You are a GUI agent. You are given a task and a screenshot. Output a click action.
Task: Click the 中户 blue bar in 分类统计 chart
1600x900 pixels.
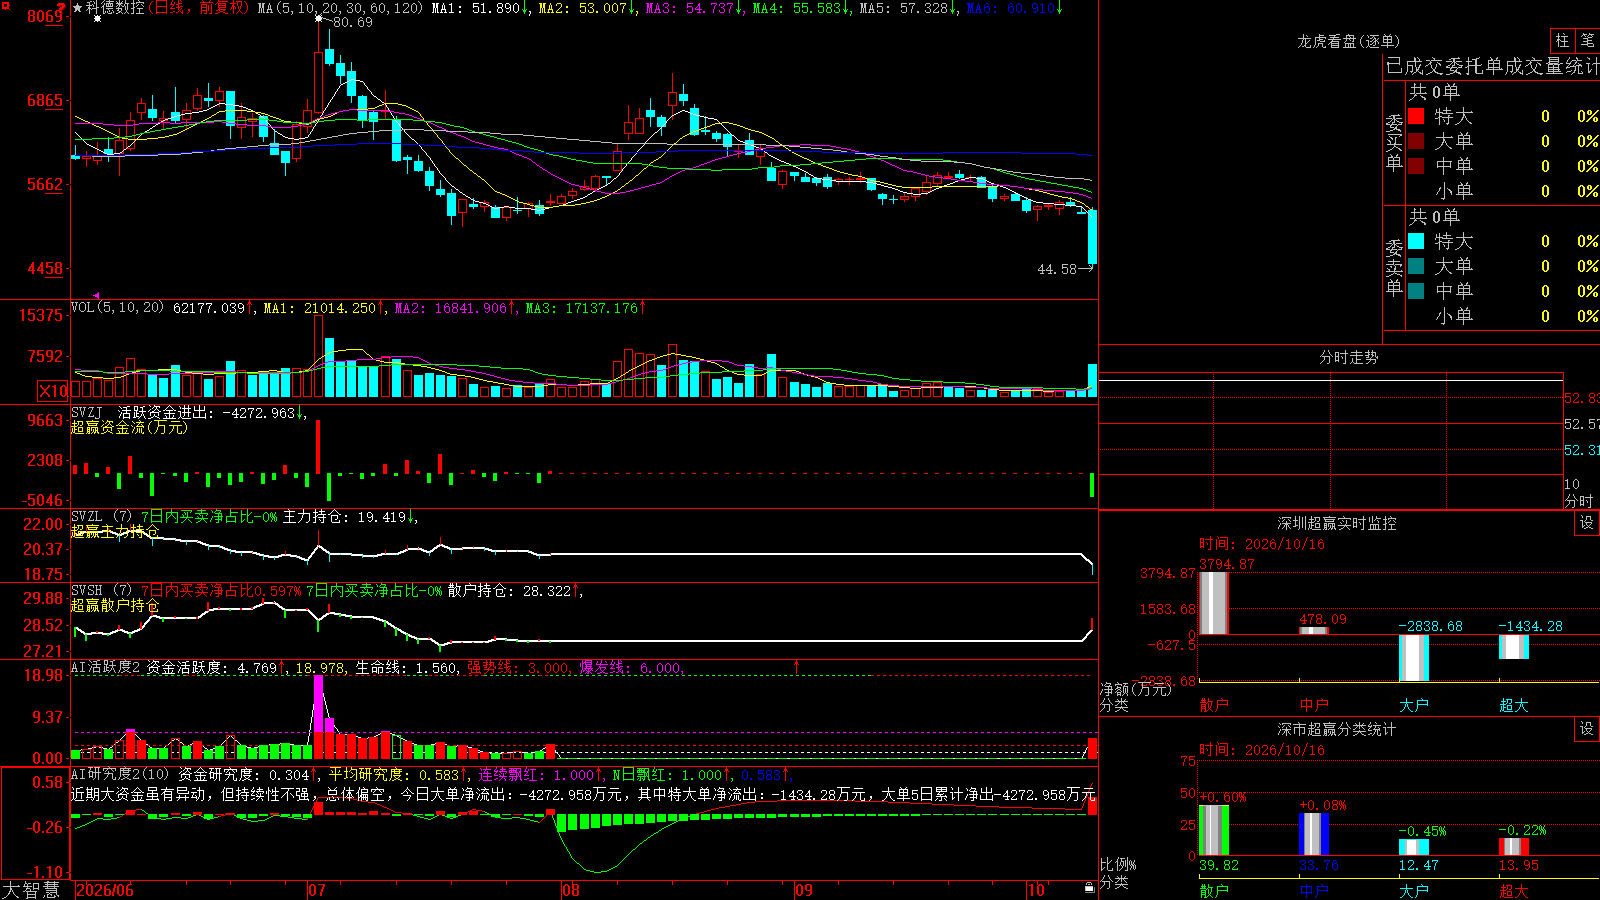point(1314,834)
